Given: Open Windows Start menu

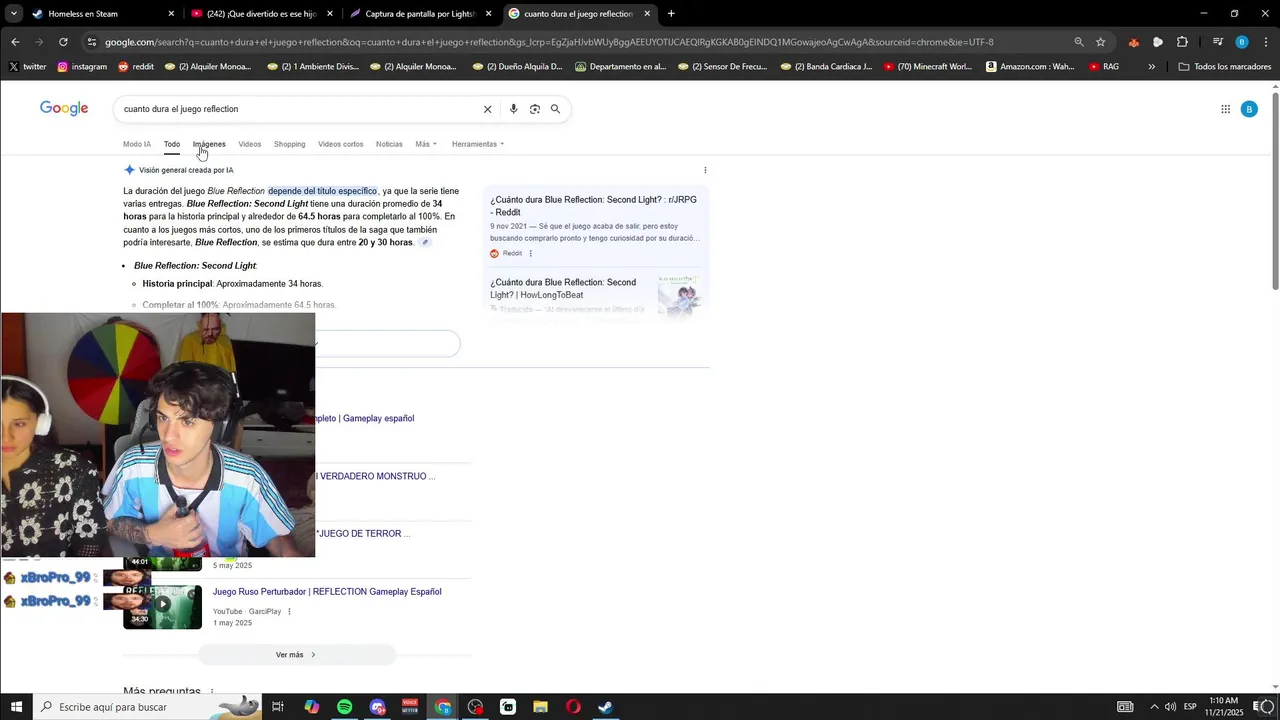Looking at the screenshot, I should 16,707.
